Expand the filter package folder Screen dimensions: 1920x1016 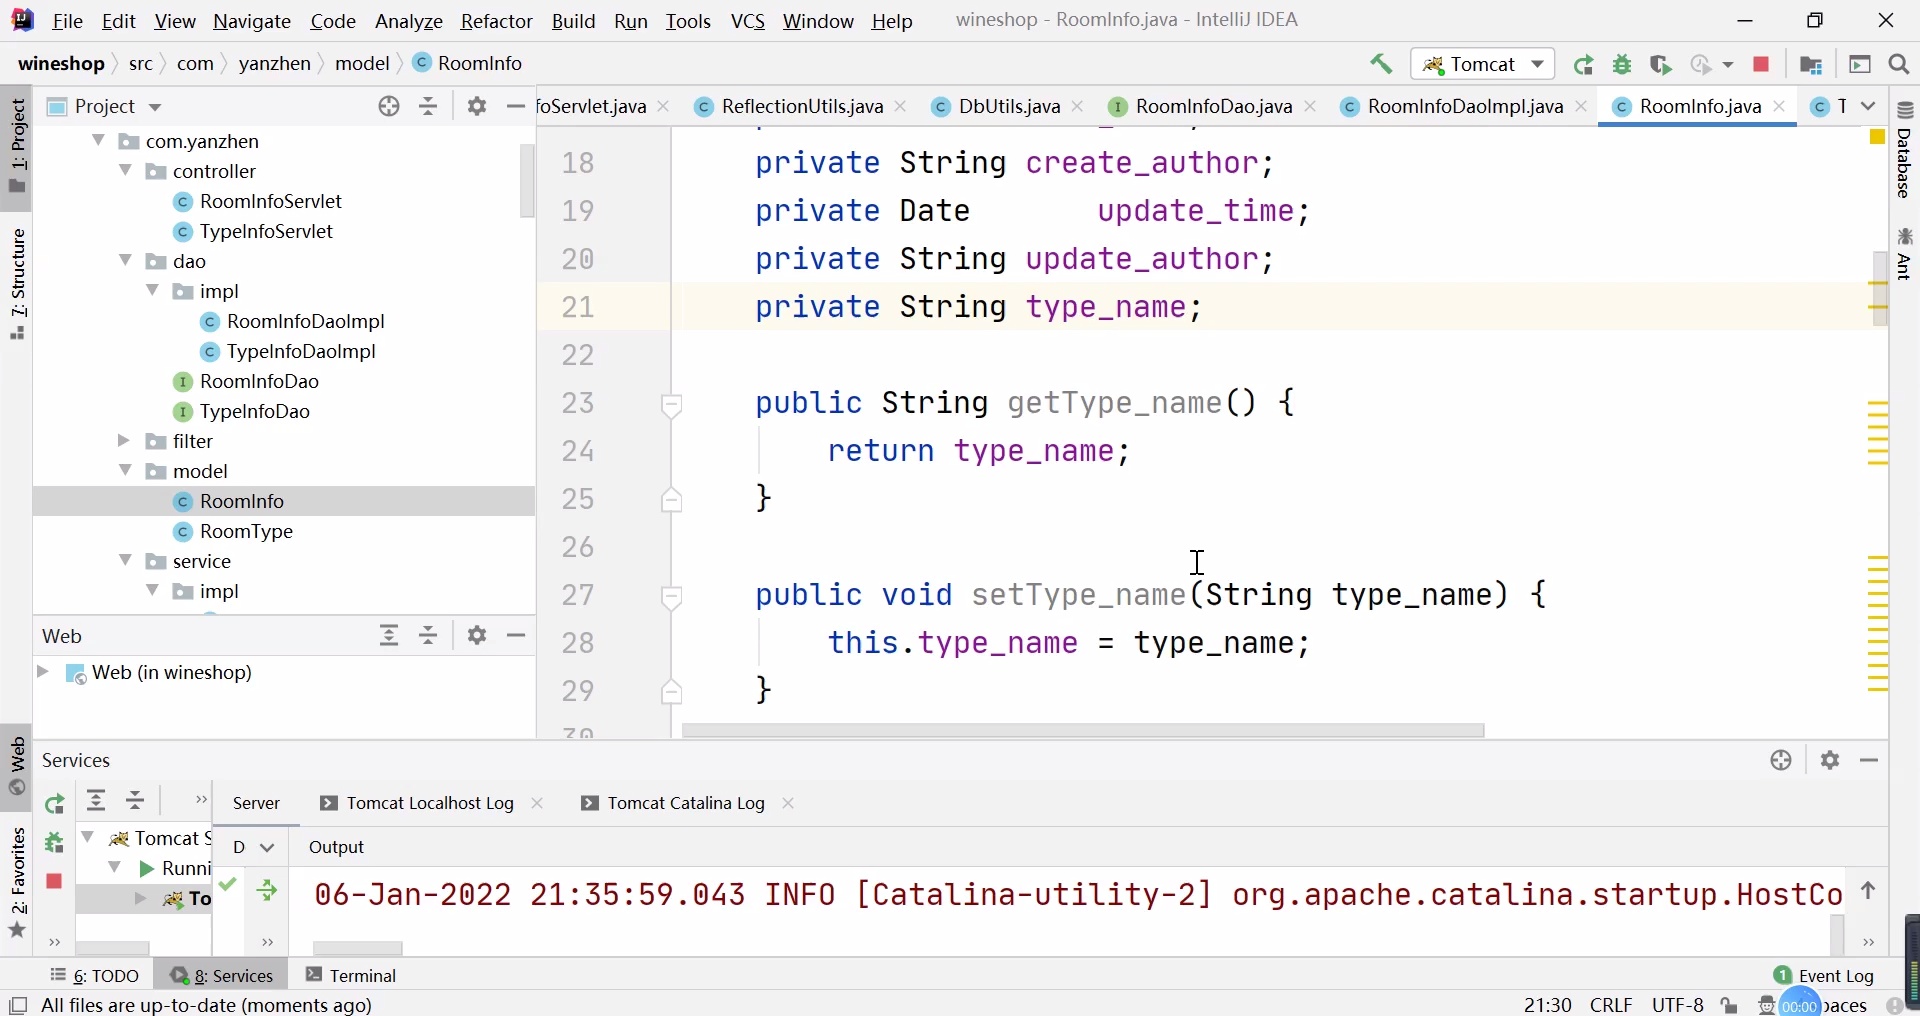(124, 441)
